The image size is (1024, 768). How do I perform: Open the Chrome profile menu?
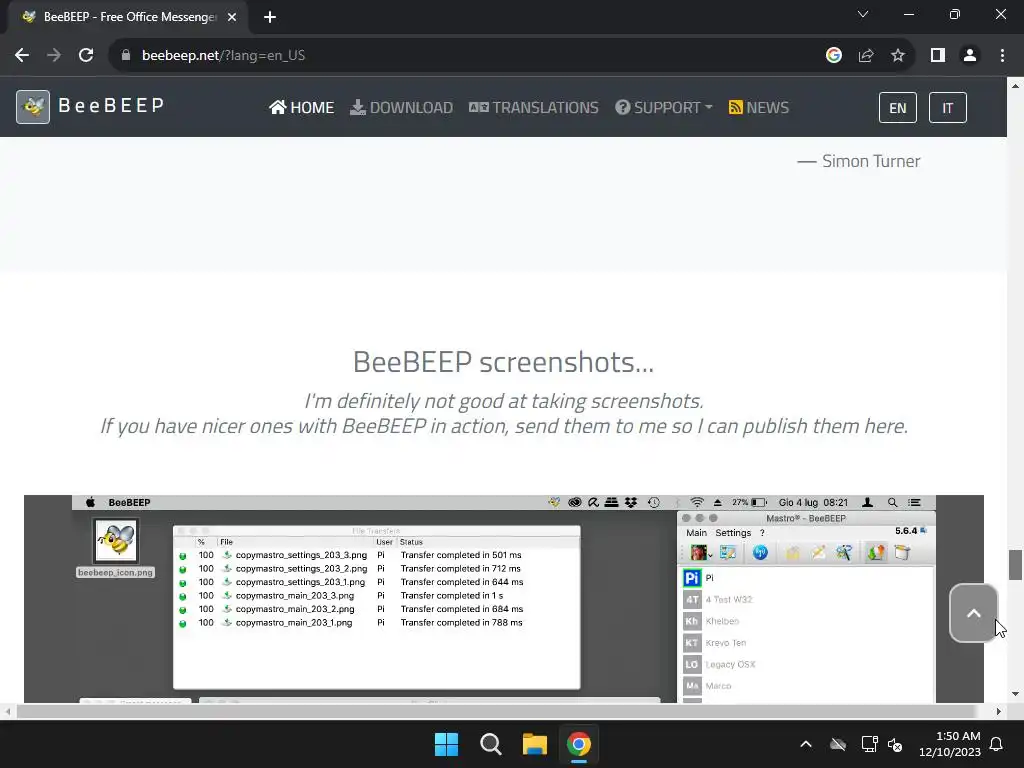[x=970, y=56]
